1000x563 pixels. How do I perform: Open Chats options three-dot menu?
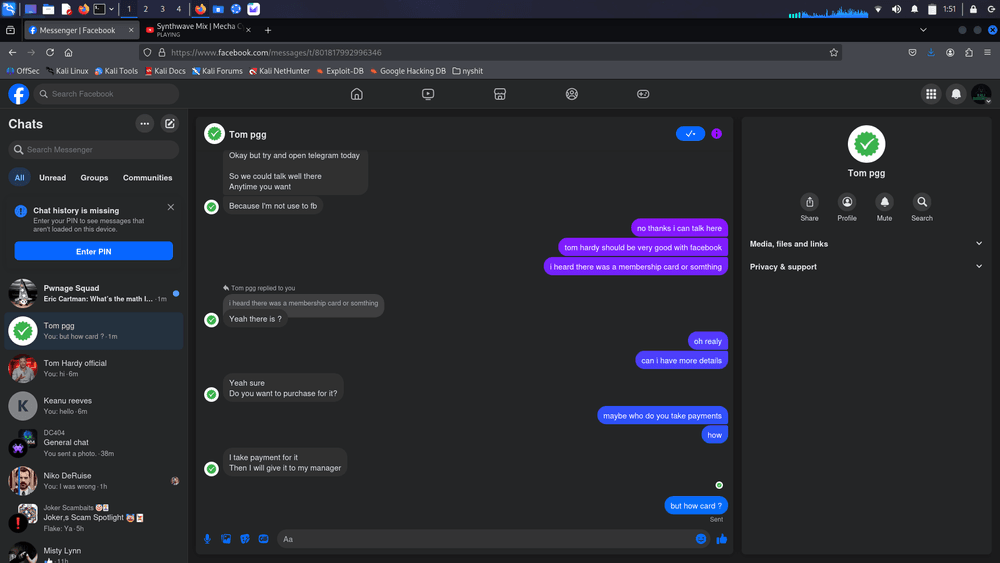[145, 124]
